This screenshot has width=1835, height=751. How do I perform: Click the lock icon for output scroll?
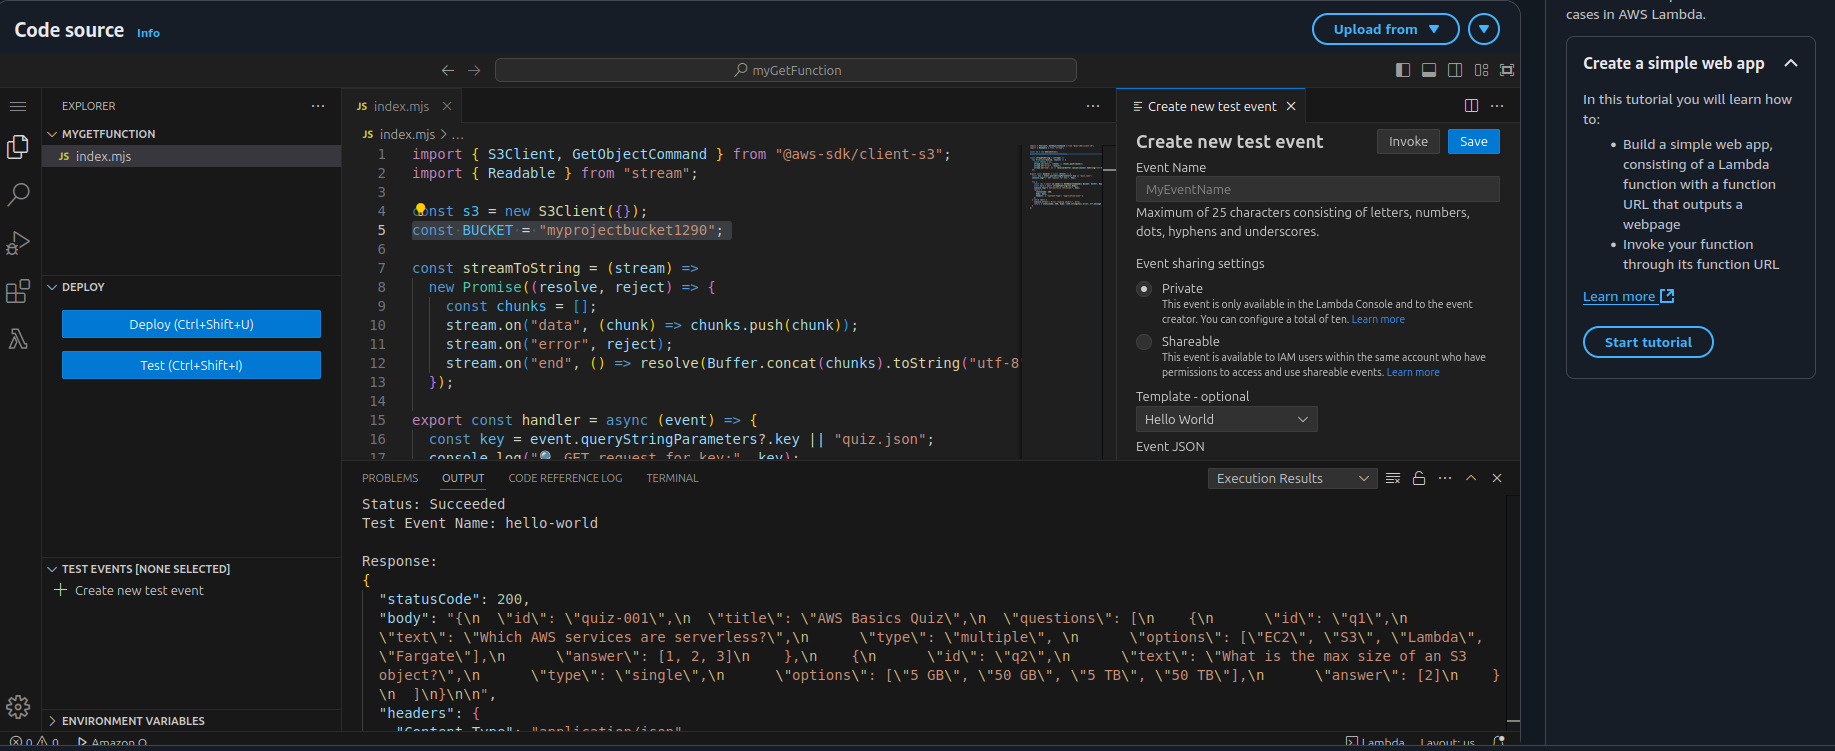[x=1418, y=478]
